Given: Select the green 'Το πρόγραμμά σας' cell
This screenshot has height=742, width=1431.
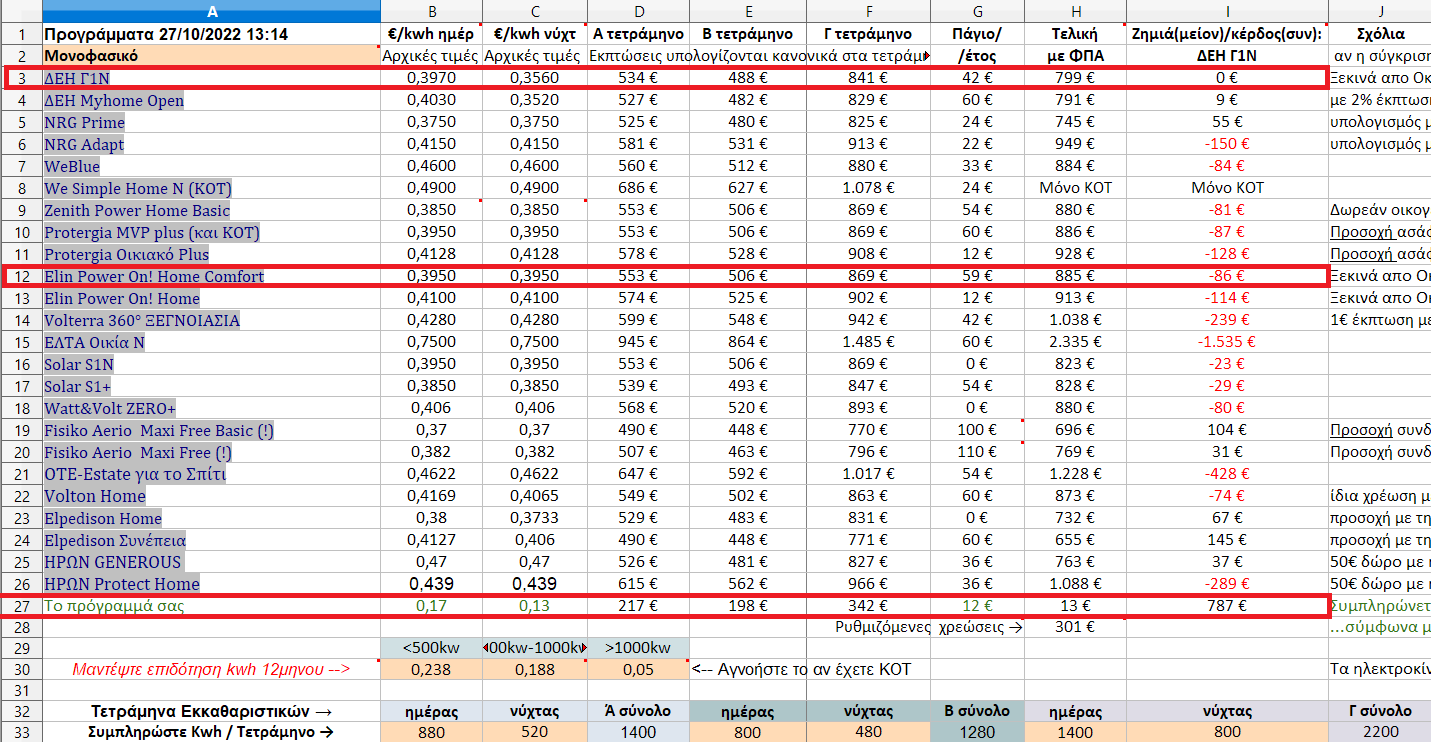Looking at the screenshot, I should (211, 606).
